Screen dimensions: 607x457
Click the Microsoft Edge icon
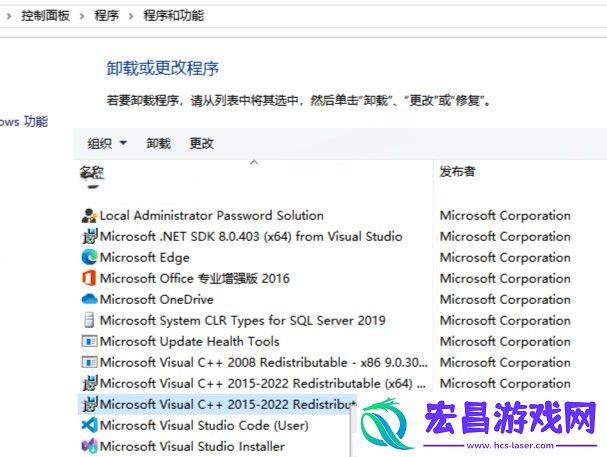(x=89, y=257)
